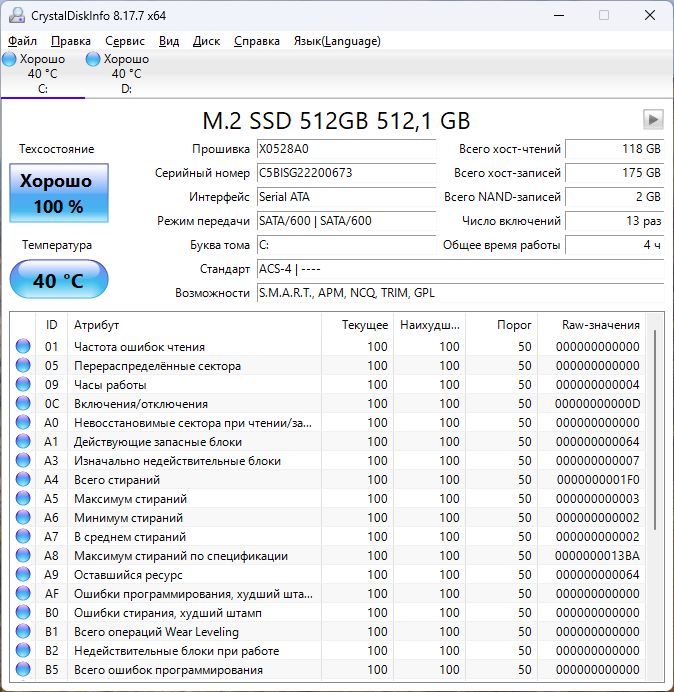This screenshot has width=674, height=692.
Task: Click the next disk arrow button
Action: click(653, 120)
